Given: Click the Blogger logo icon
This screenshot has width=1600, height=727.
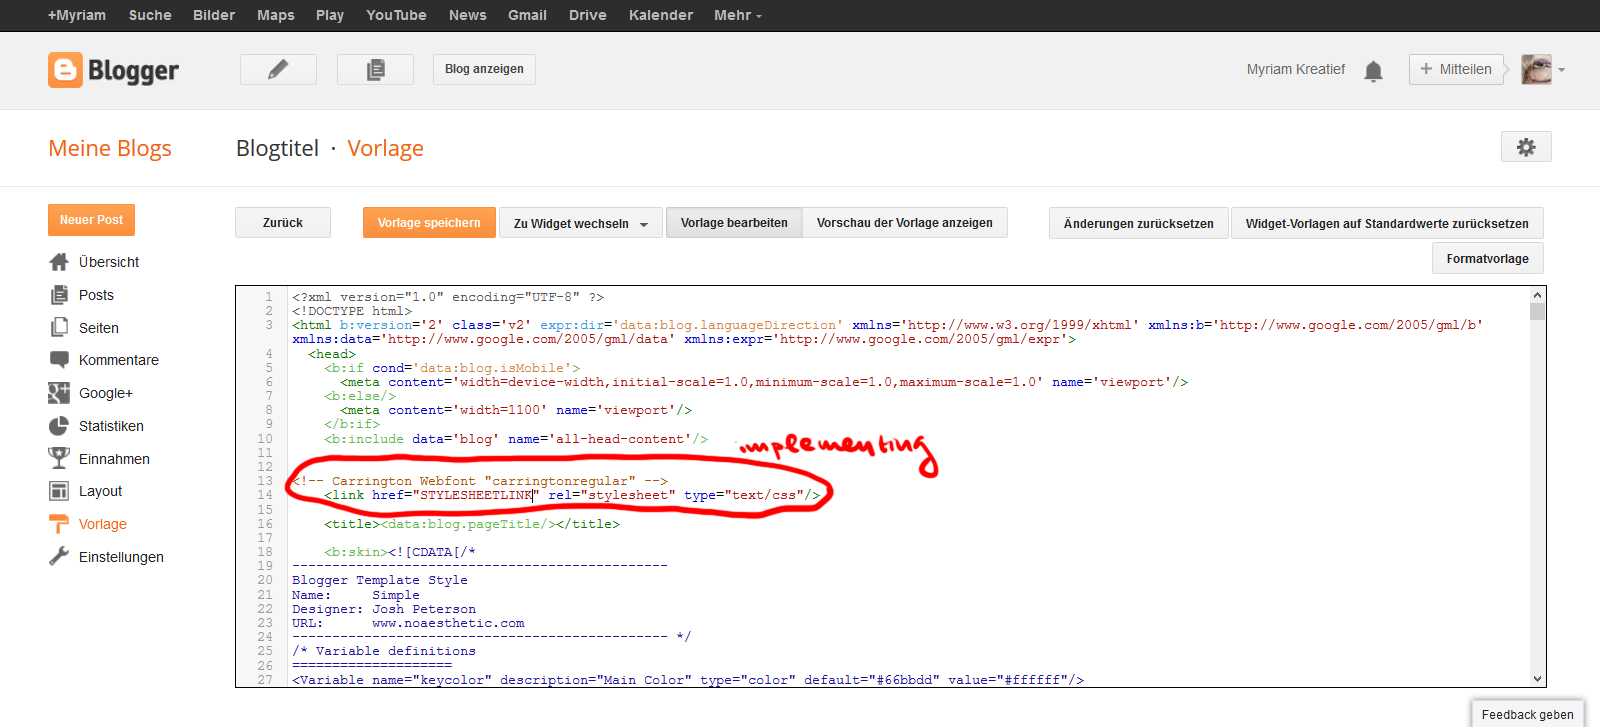Looking at the screenshot, I should point(65,70).
